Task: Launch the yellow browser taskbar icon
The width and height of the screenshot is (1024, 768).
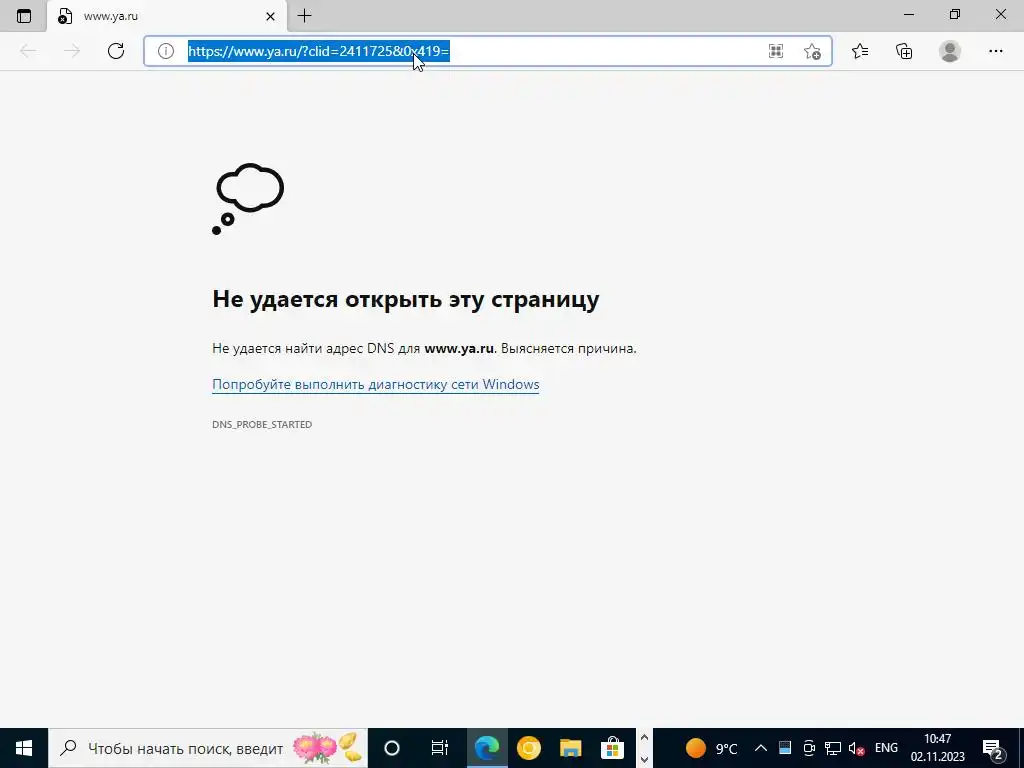Action: 528,748
